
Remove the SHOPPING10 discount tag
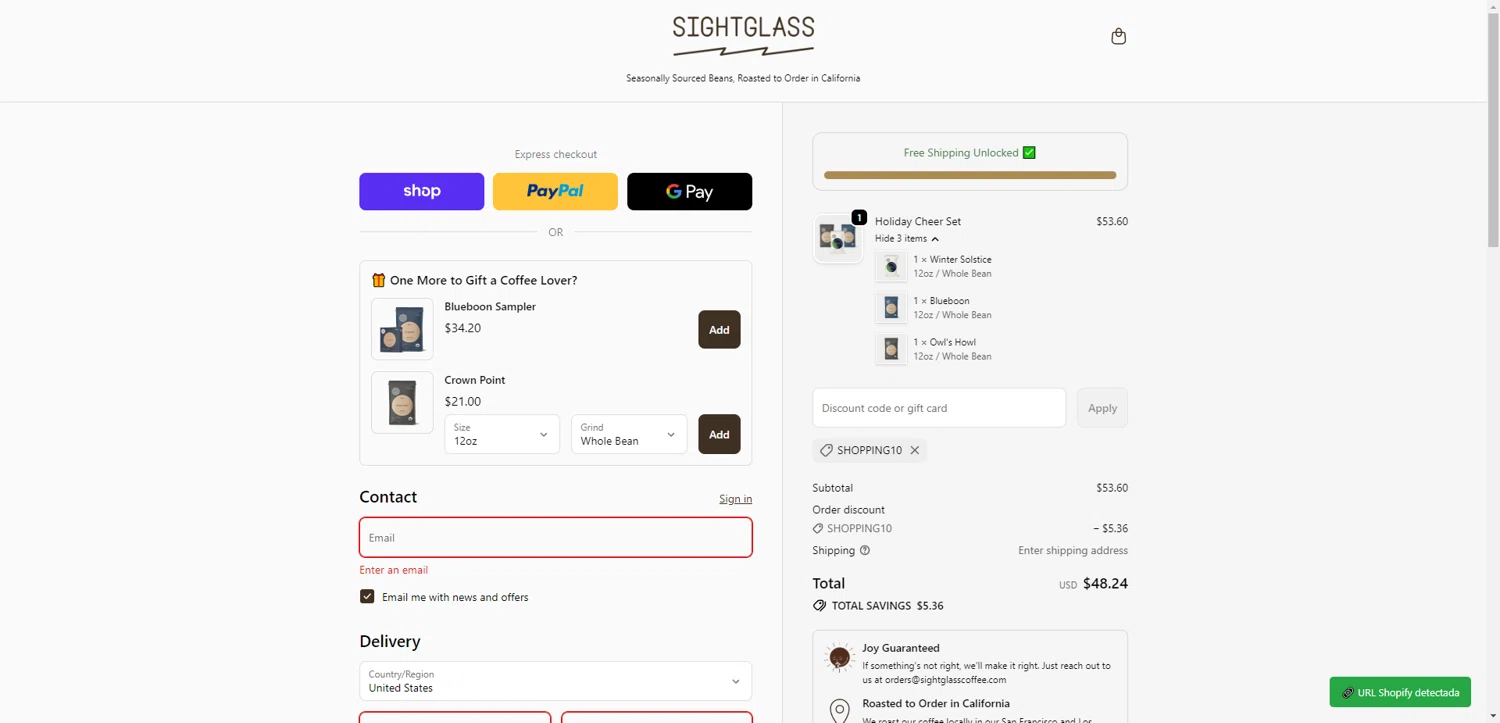tap(914, 450)
